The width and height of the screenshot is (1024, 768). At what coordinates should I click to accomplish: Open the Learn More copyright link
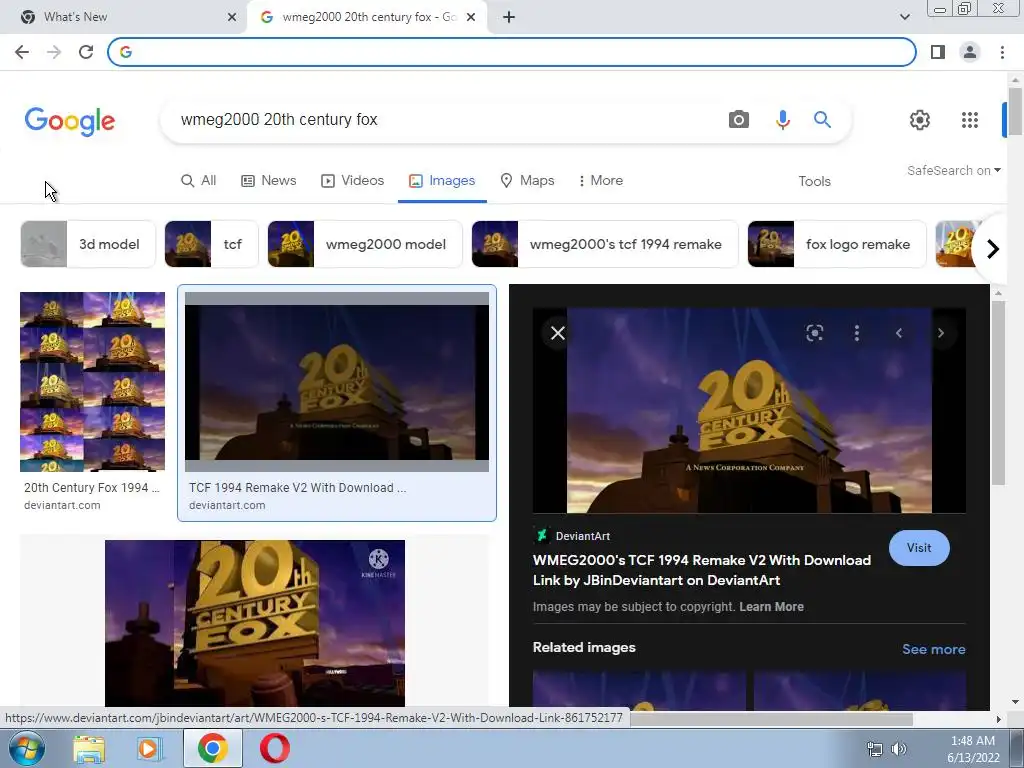click(x=771, y=607)
